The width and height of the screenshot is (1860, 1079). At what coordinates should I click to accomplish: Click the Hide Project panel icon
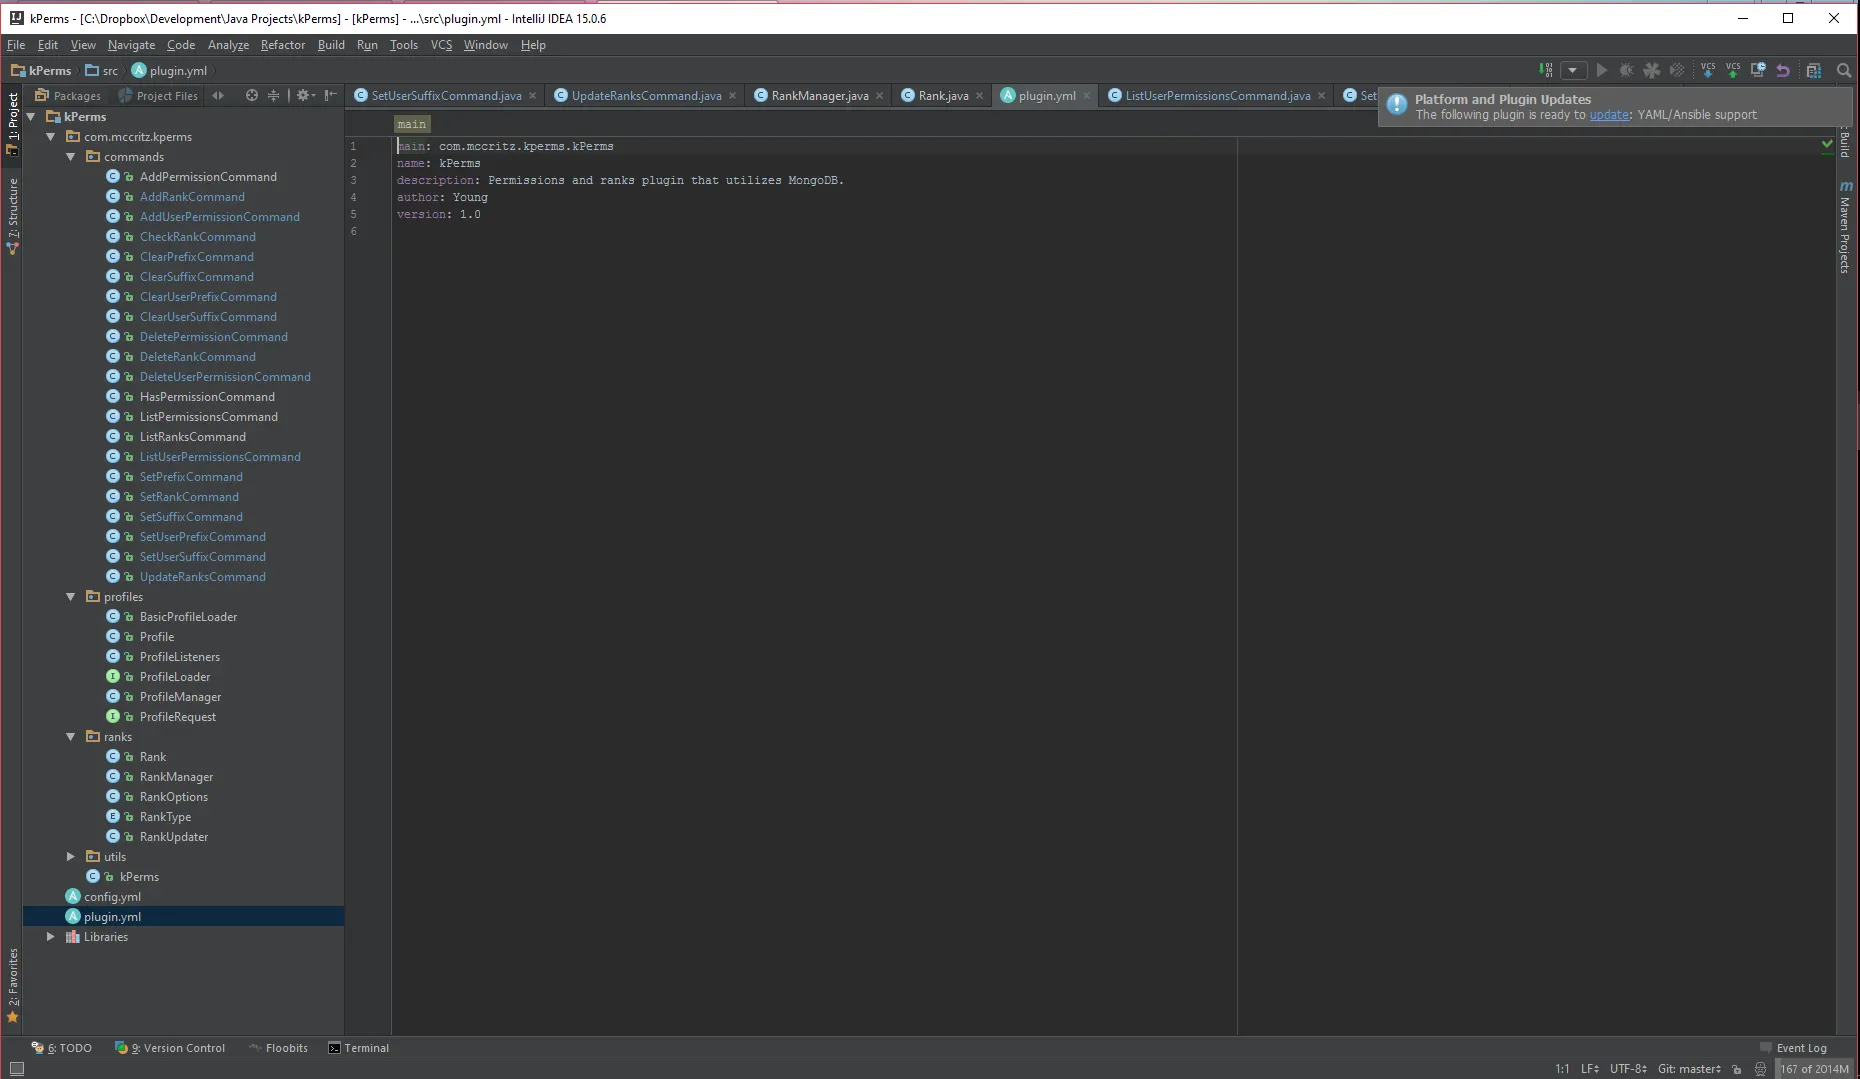pos(330,95)
